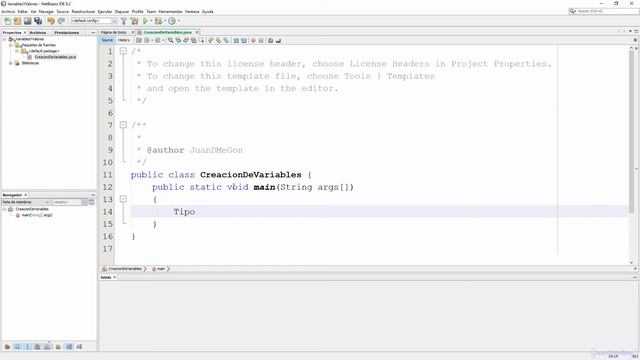Click the Uncomment line icon in editor toolbar
The width and height of the screenshot is (640, 360).
(278, 40)
